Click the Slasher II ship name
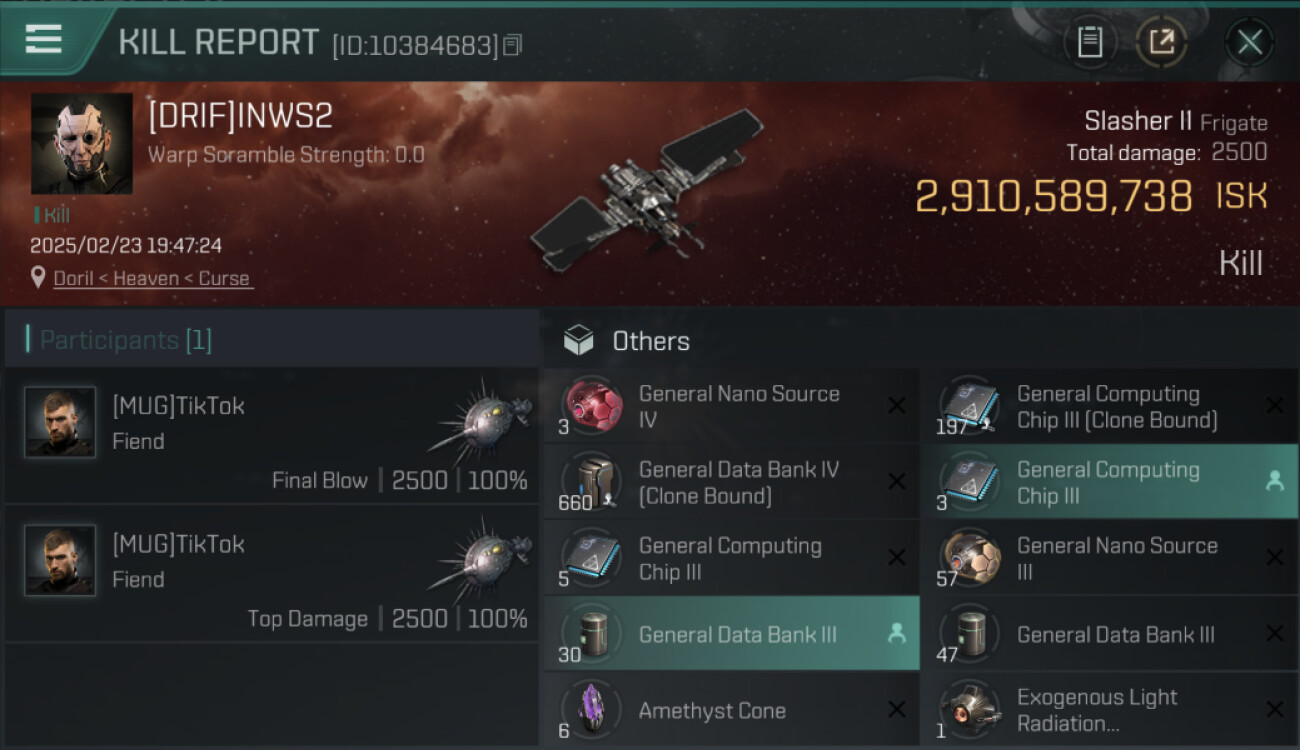1300x750 pixels. (1138, 121)
